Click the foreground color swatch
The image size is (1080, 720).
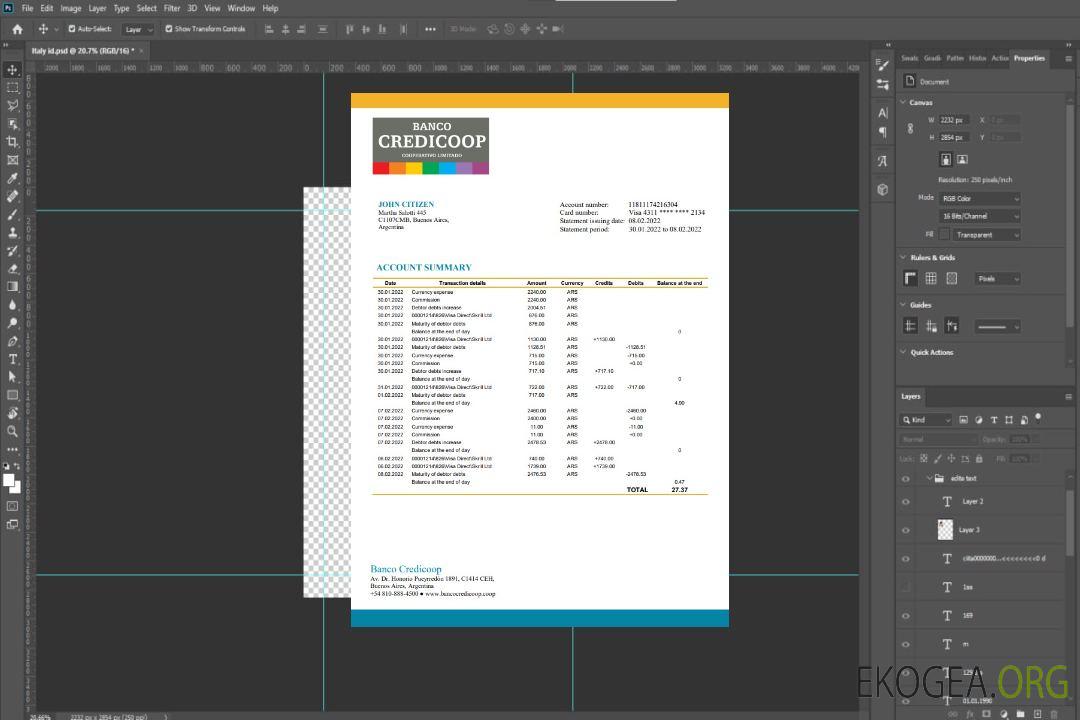pyautogui.click(x=9, y=481)
